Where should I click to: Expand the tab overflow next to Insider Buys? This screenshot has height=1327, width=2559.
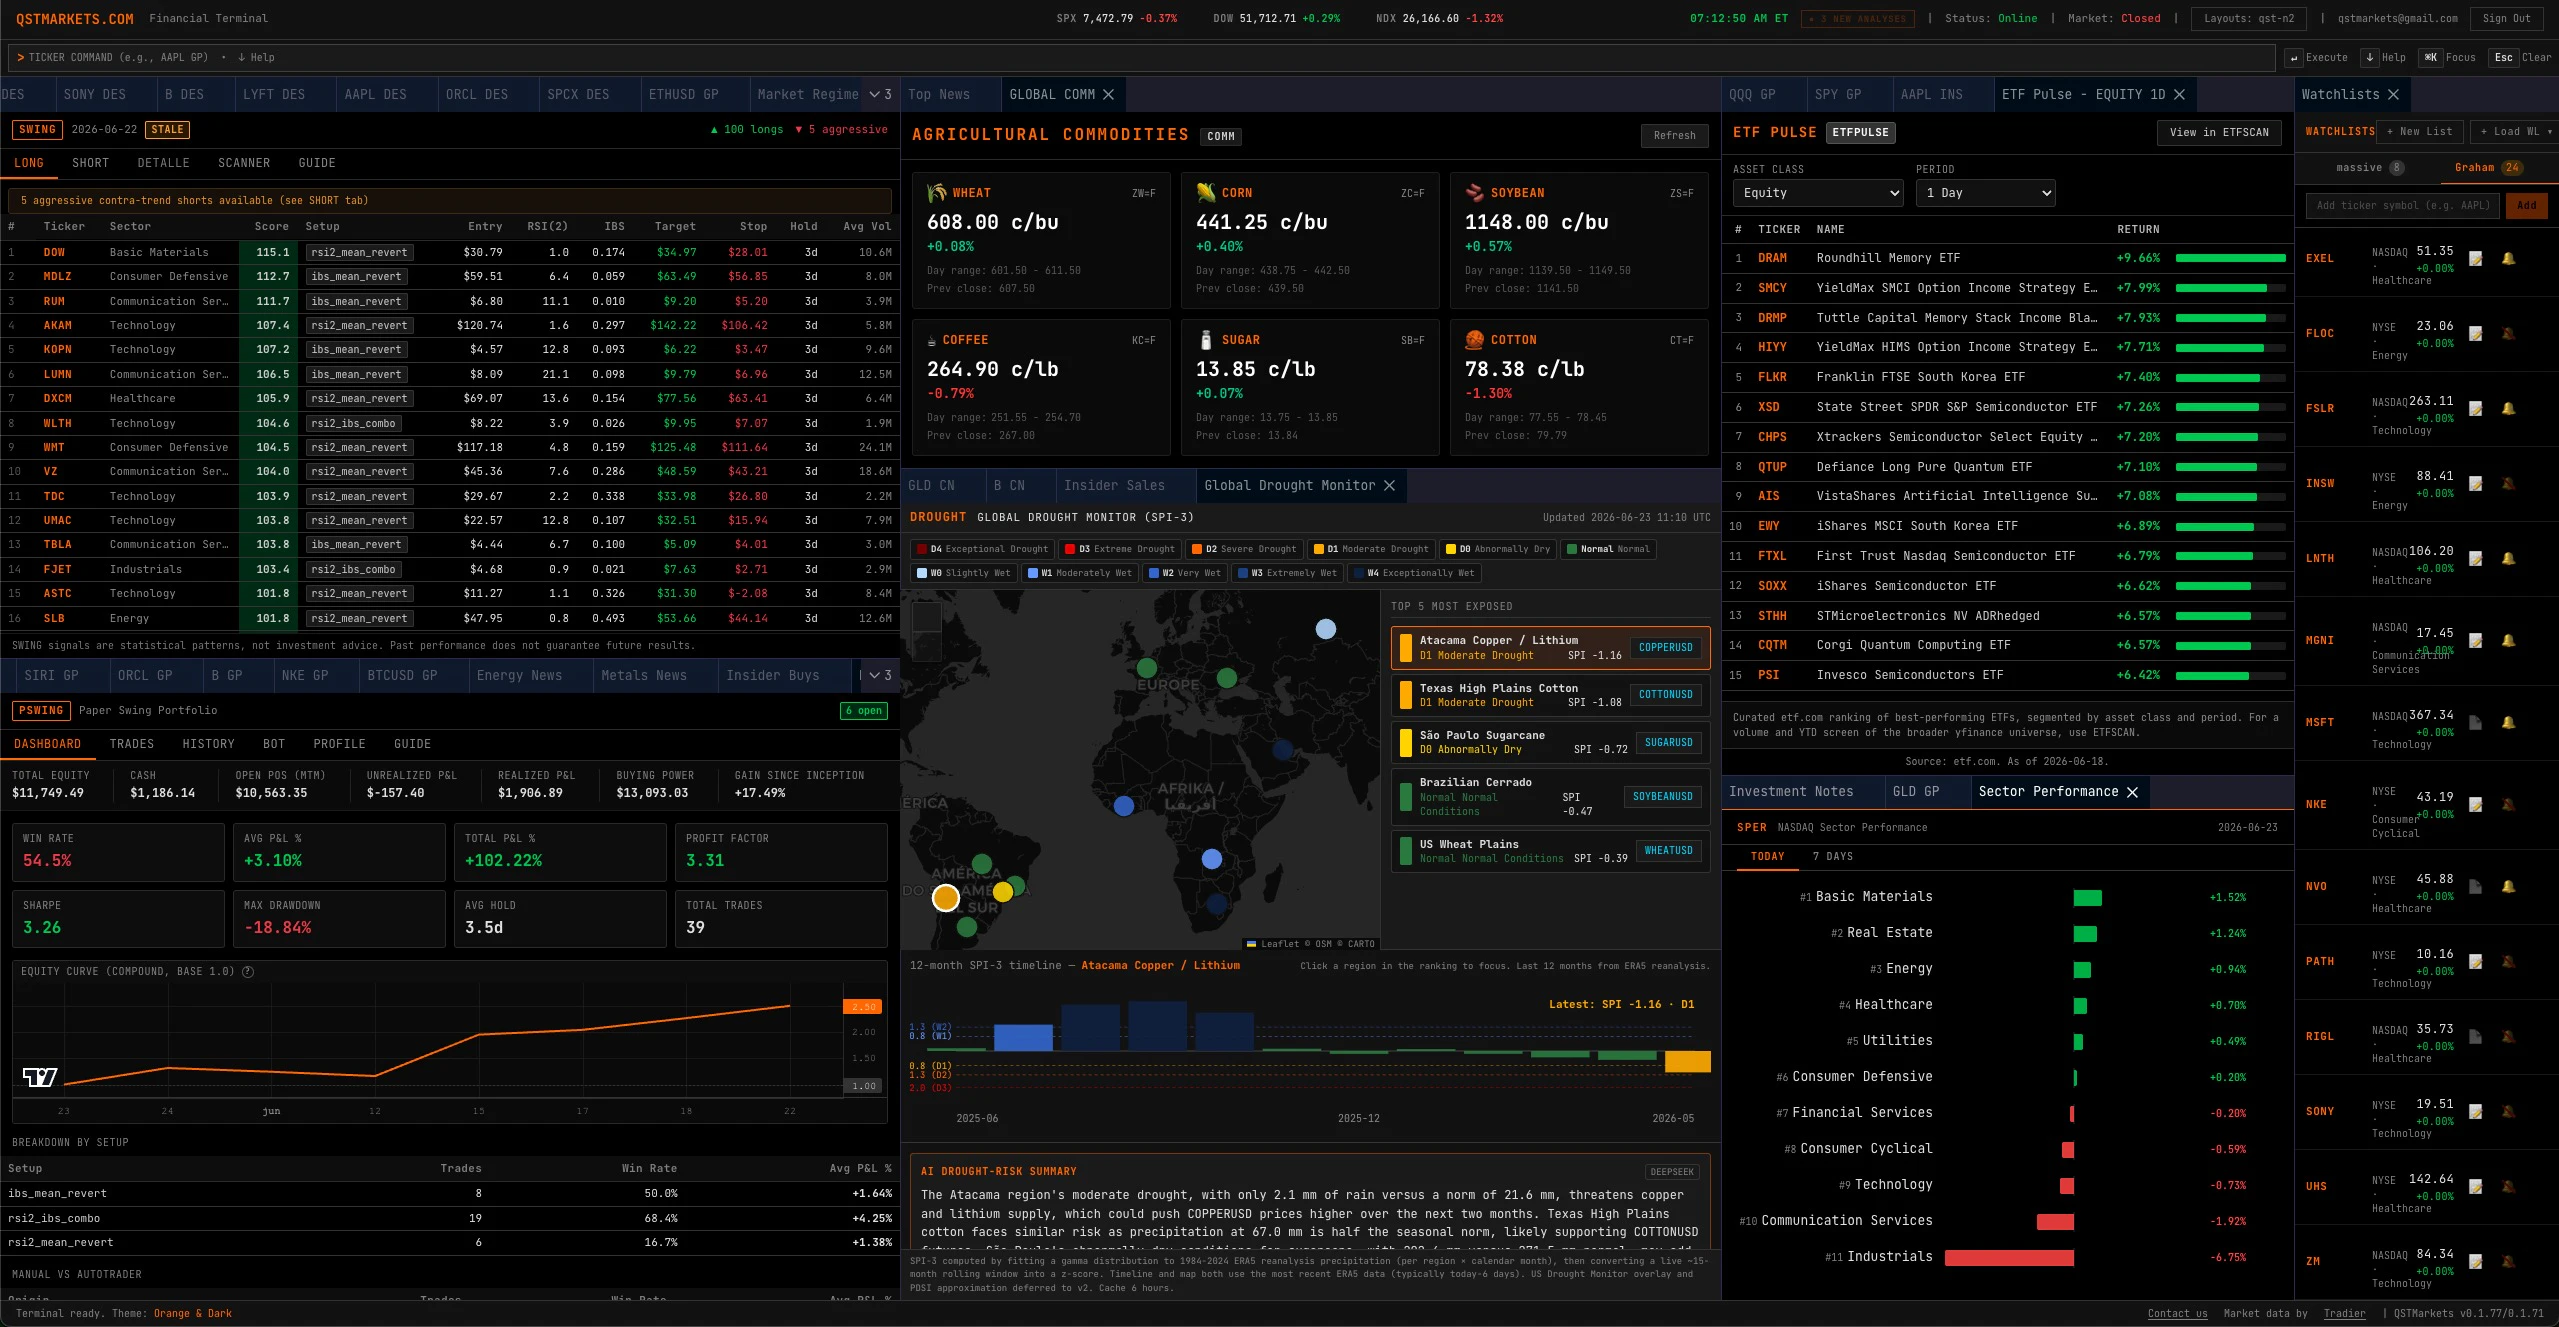(880, 676)
